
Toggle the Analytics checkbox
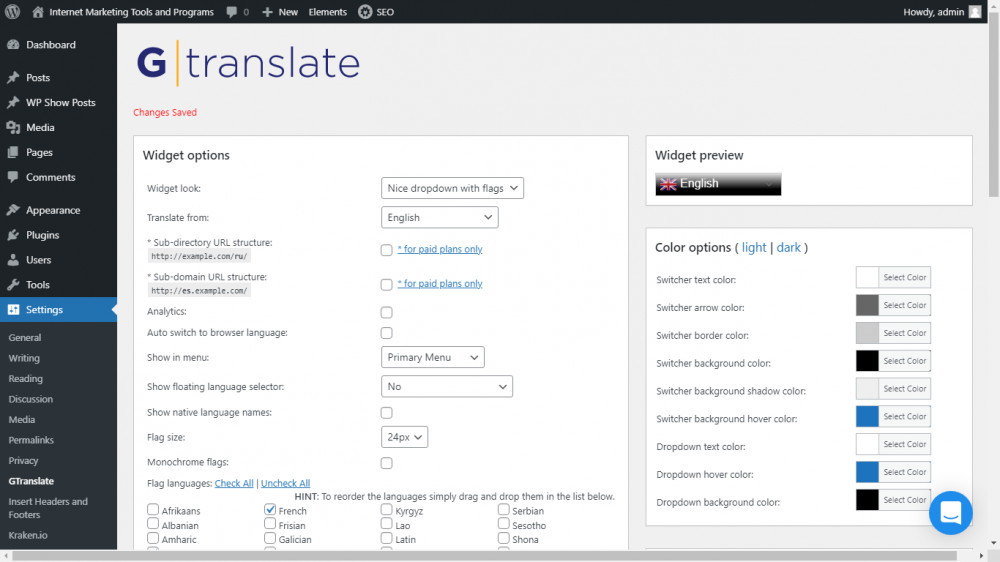386,312
